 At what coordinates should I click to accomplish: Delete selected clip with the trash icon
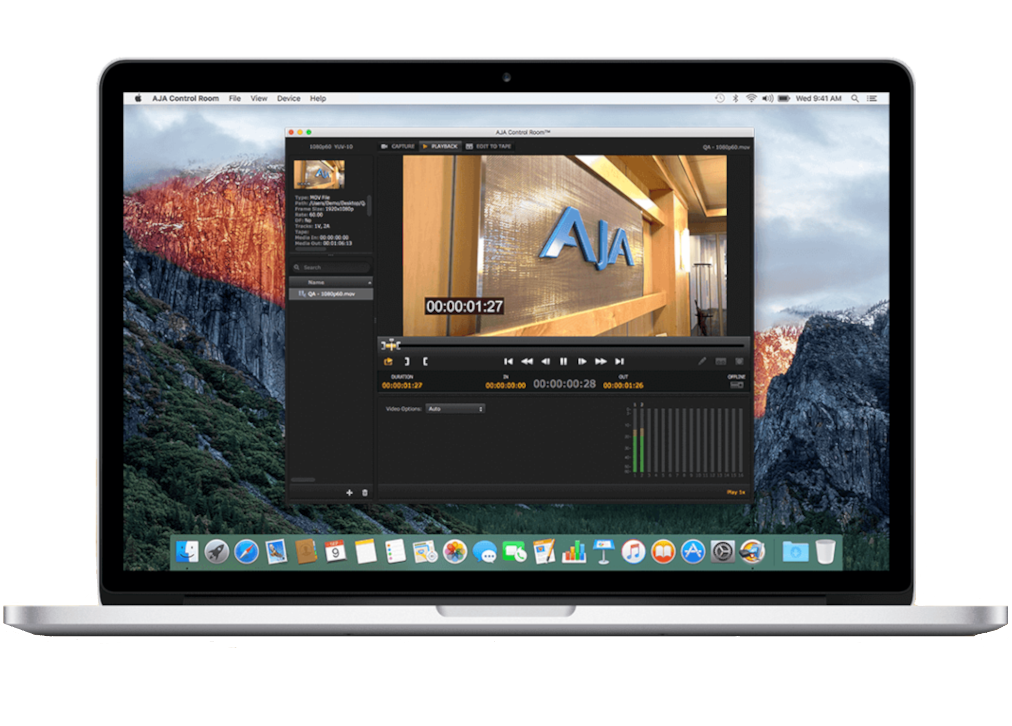click(365, 492)
